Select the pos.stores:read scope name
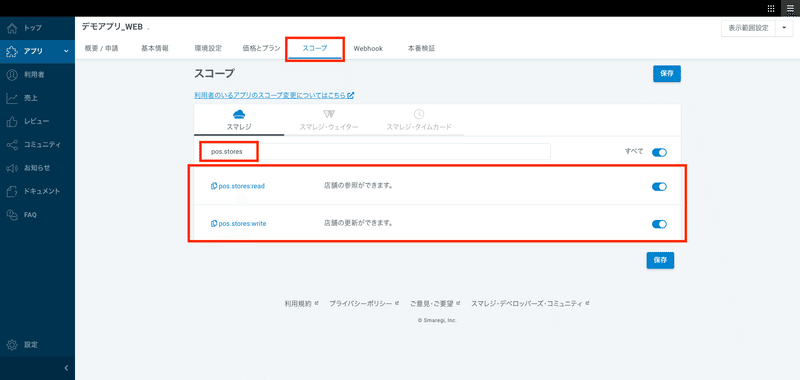The image size is (800, 380). (x=242, y=186)
